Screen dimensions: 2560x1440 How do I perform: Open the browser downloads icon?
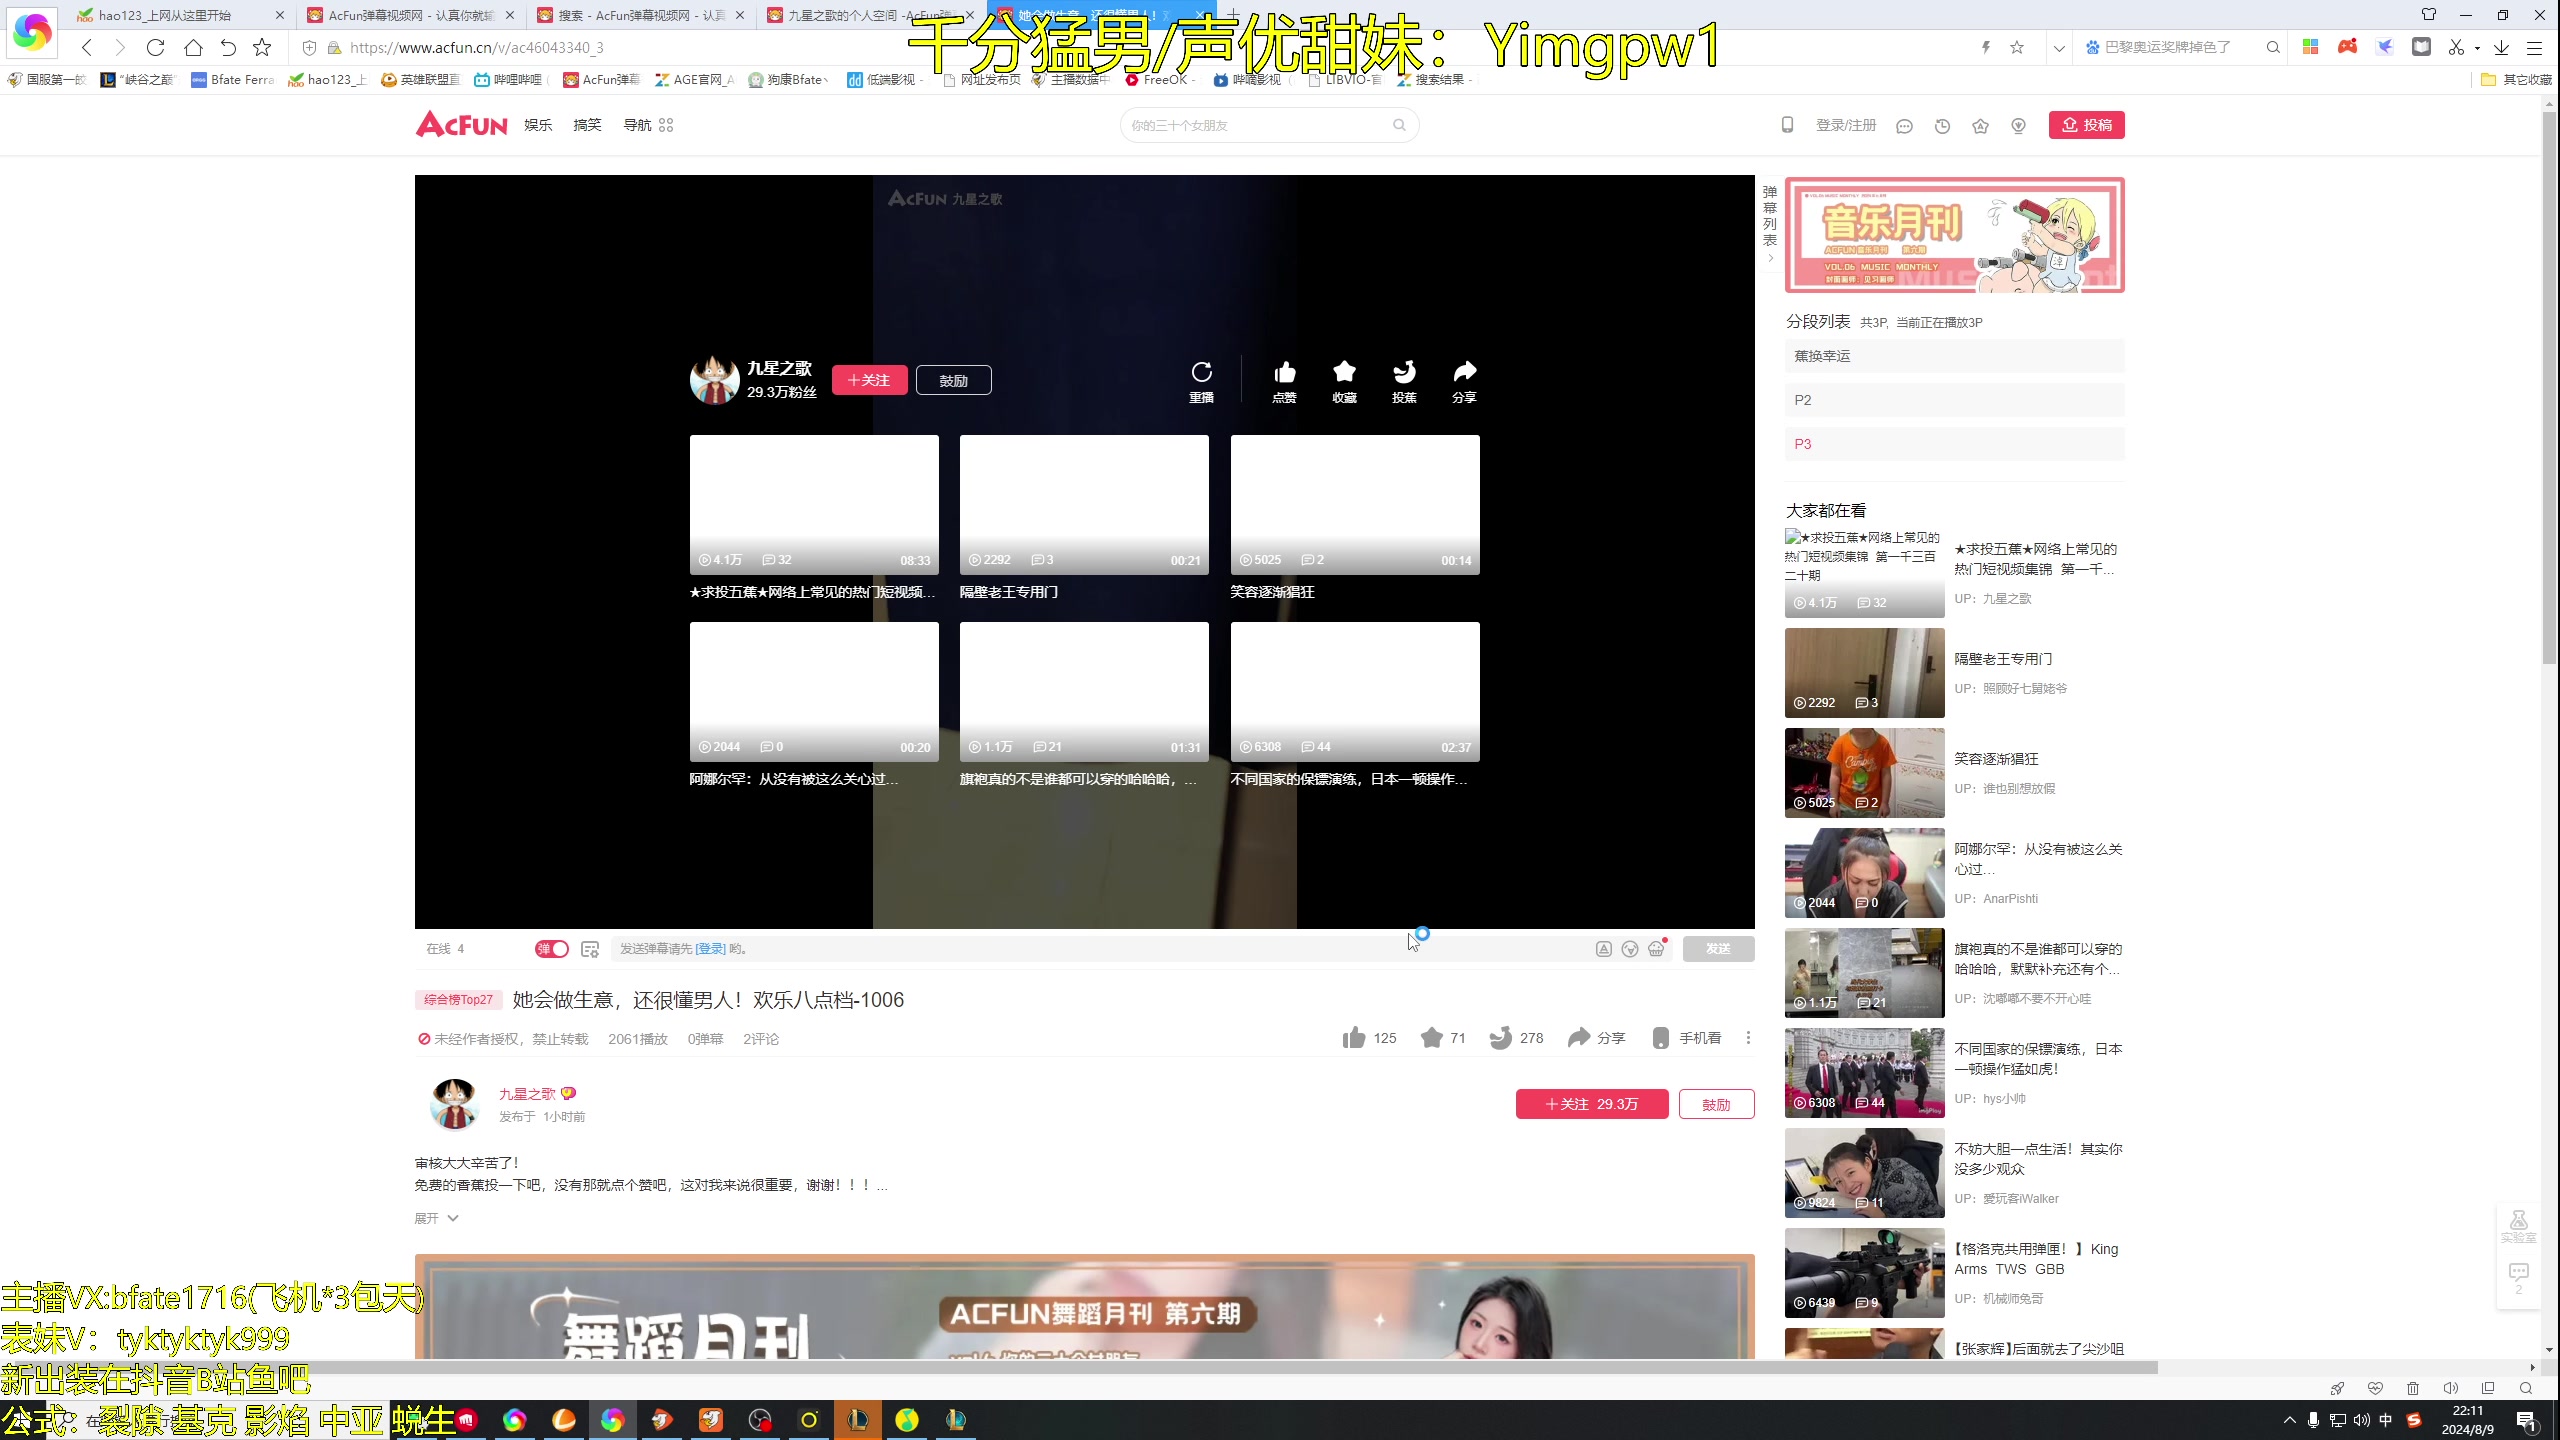[2501, 47]
